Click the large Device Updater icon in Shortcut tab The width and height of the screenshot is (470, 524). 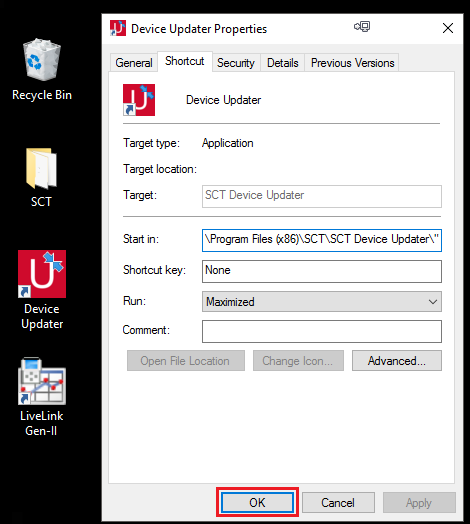(139, 100)
